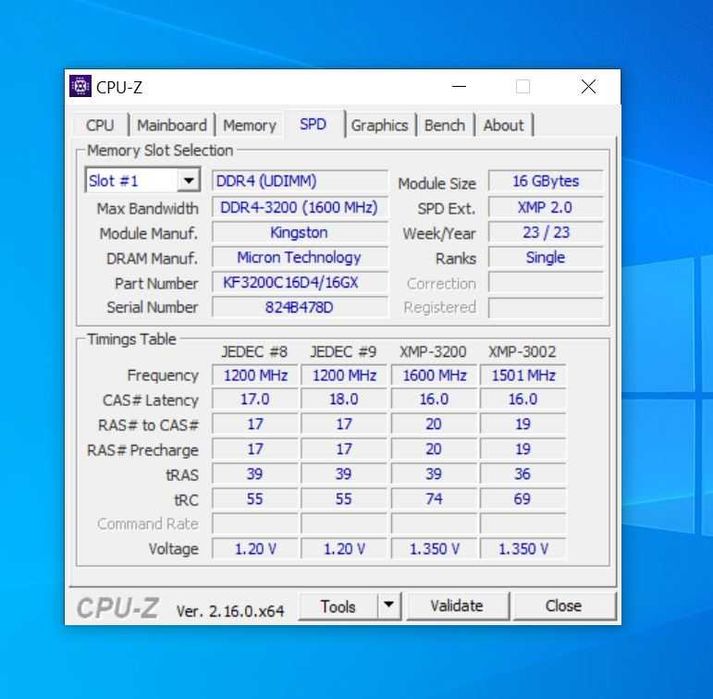
Task: Select the SPD tab
Action: [x=313, y=124]
